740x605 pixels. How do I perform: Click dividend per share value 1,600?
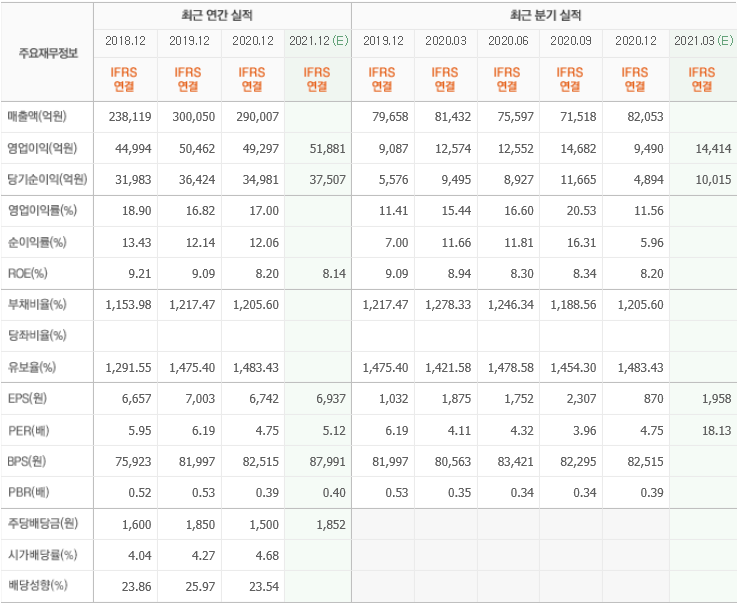pyautogui.click(x=136, y=525)
